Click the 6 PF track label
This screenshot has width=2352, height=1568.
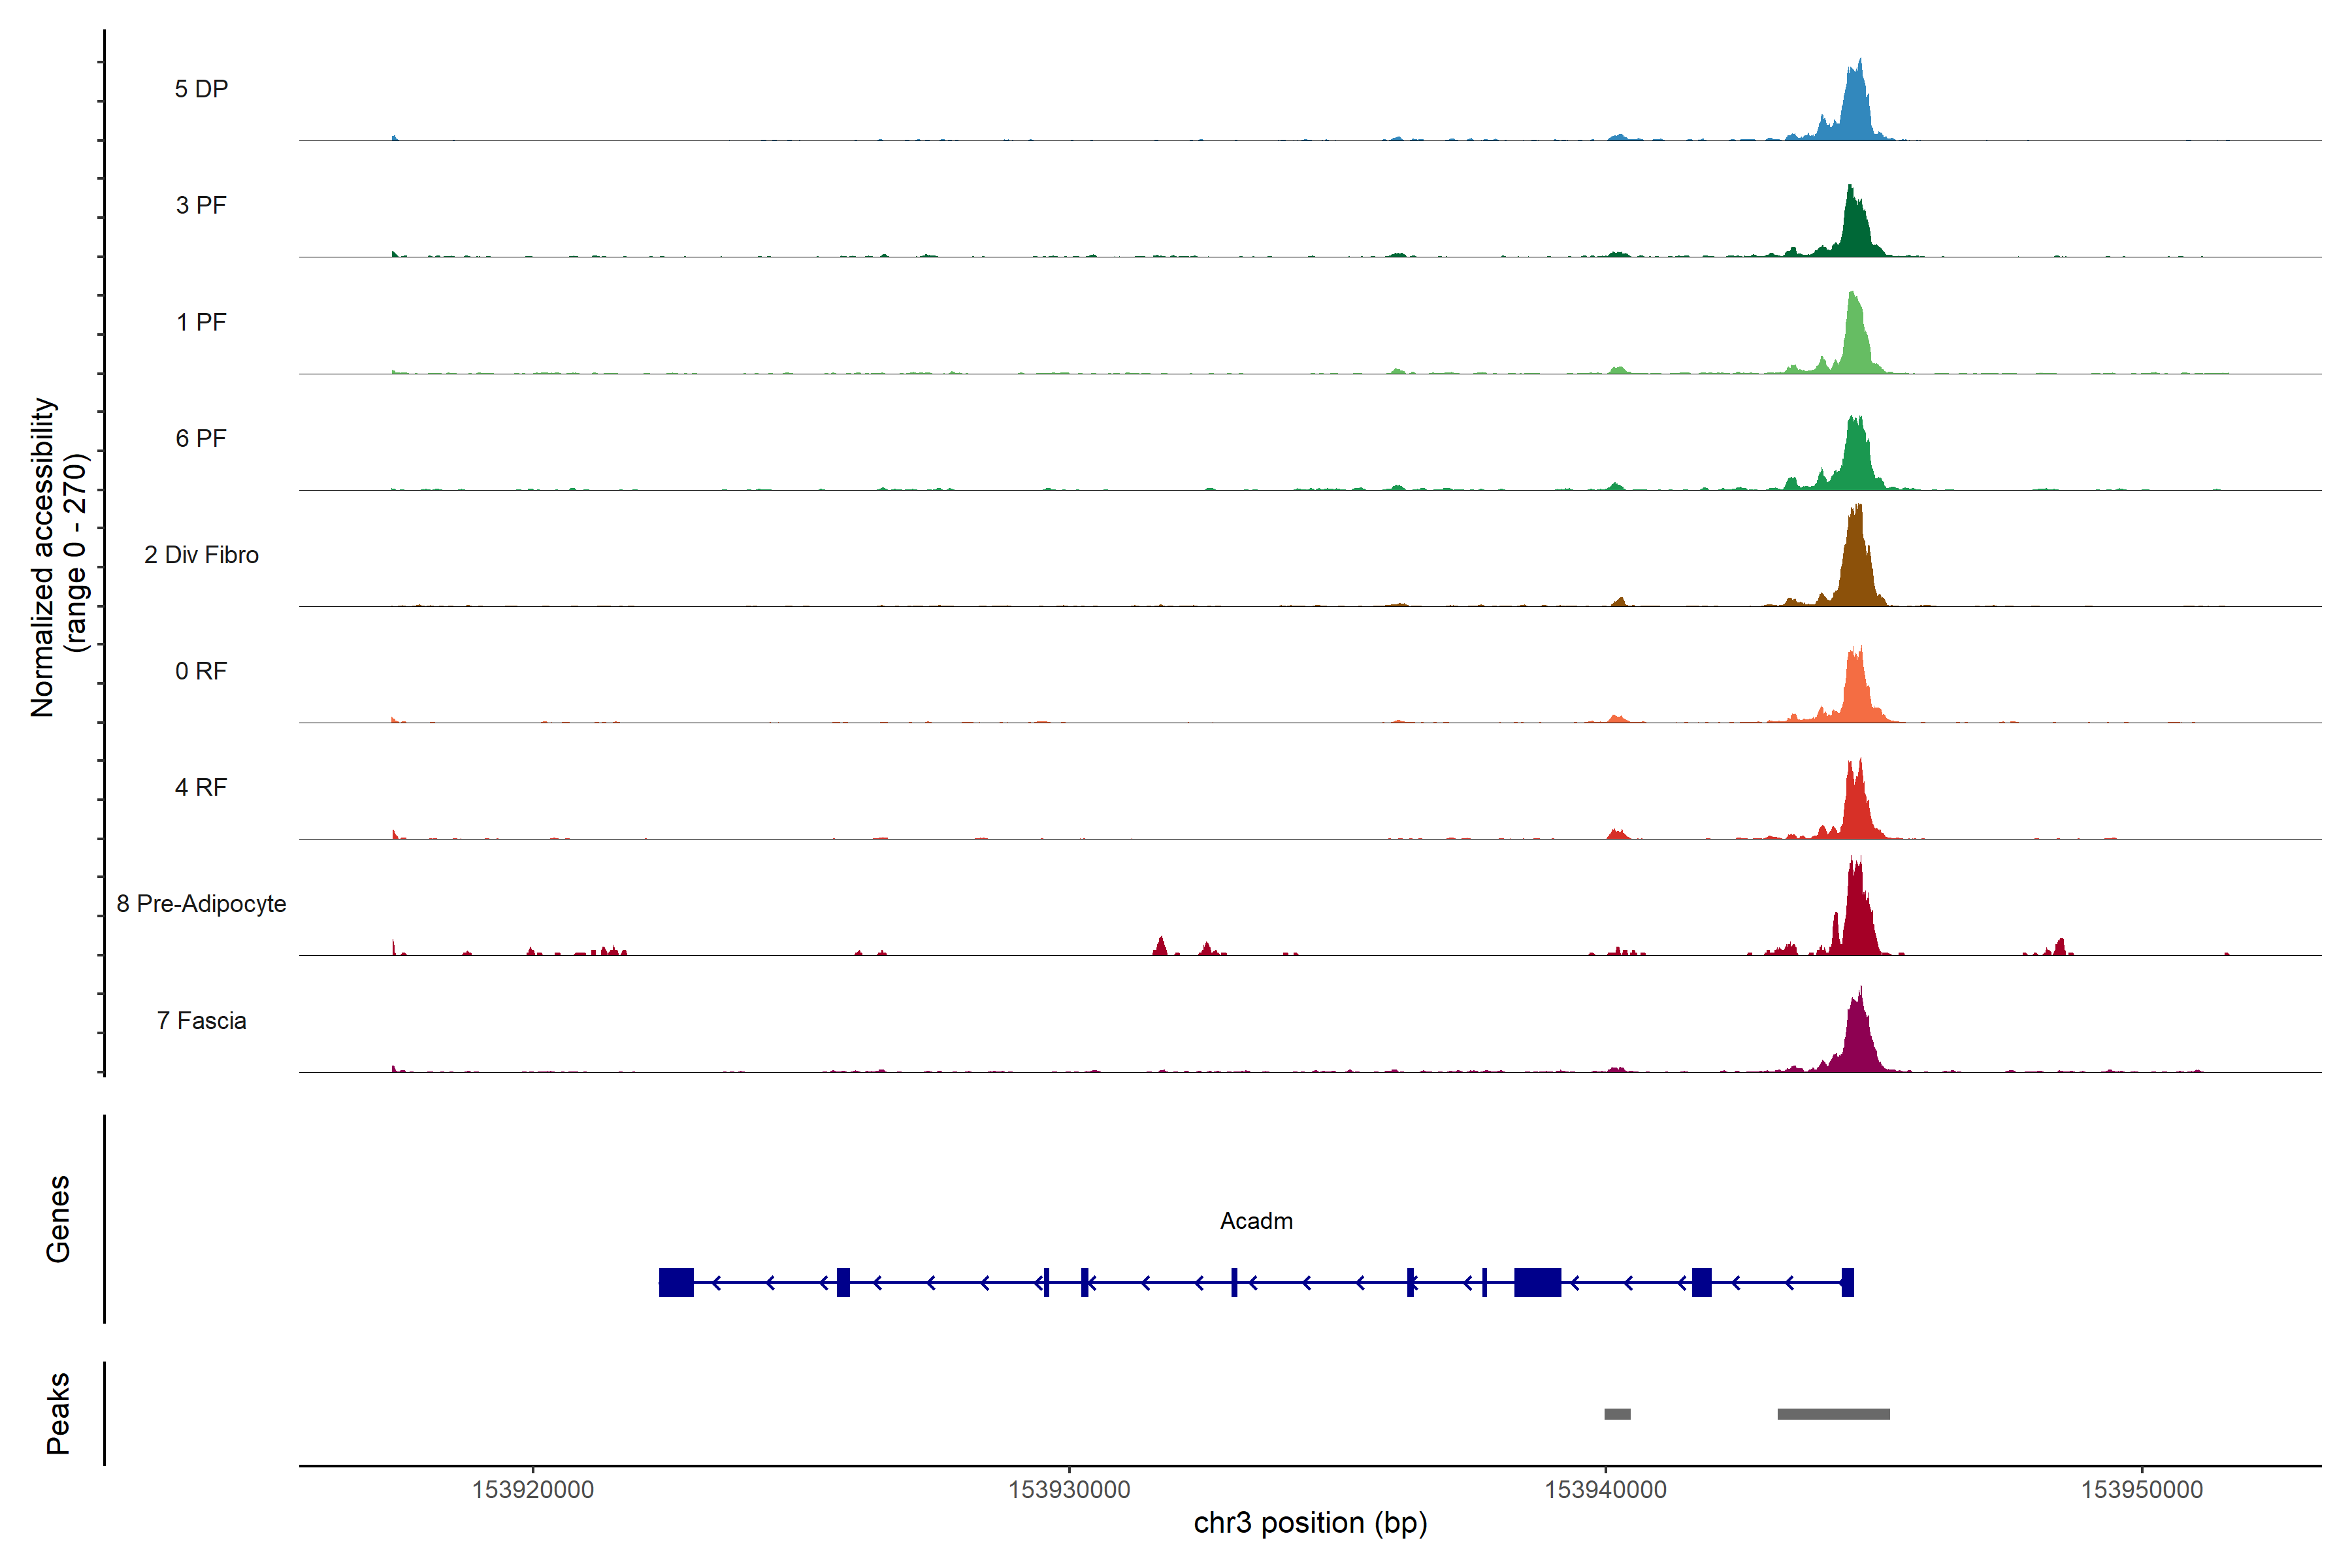click(201, 438)
